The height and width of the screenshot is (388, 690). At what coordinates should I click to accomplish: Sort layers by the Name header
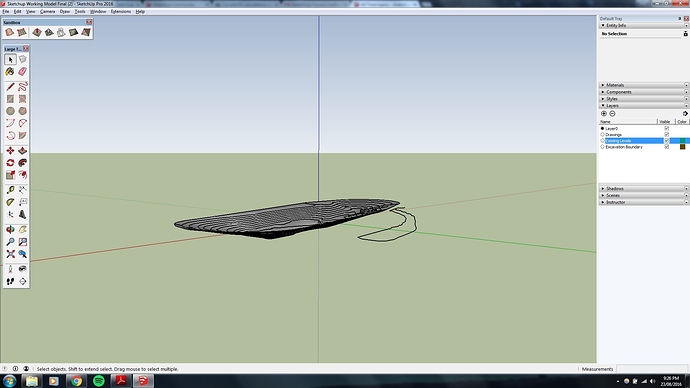[628, 121]
